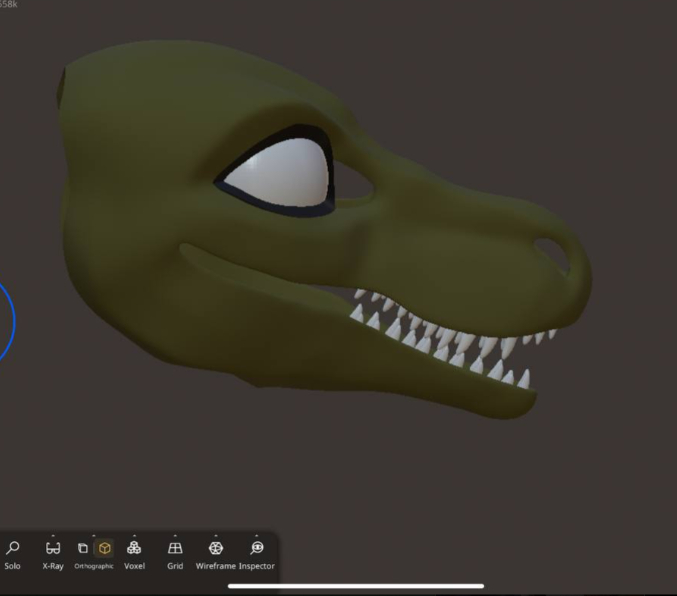Expand the arrow above Voxel
Screen dimensions: 677x596
point(134,536)
